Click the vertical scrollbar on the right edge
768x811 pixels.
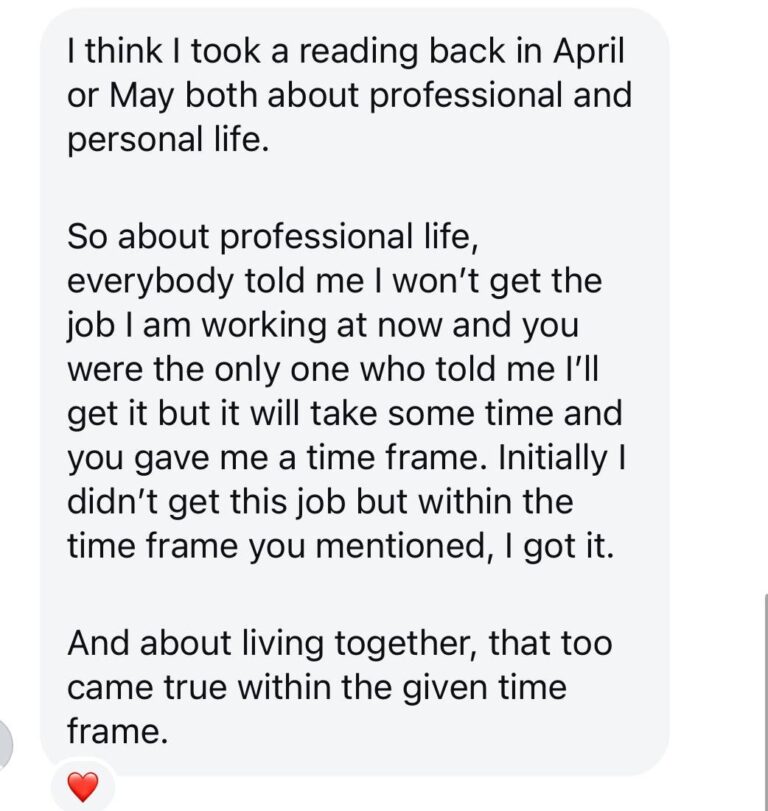[766, 702]
